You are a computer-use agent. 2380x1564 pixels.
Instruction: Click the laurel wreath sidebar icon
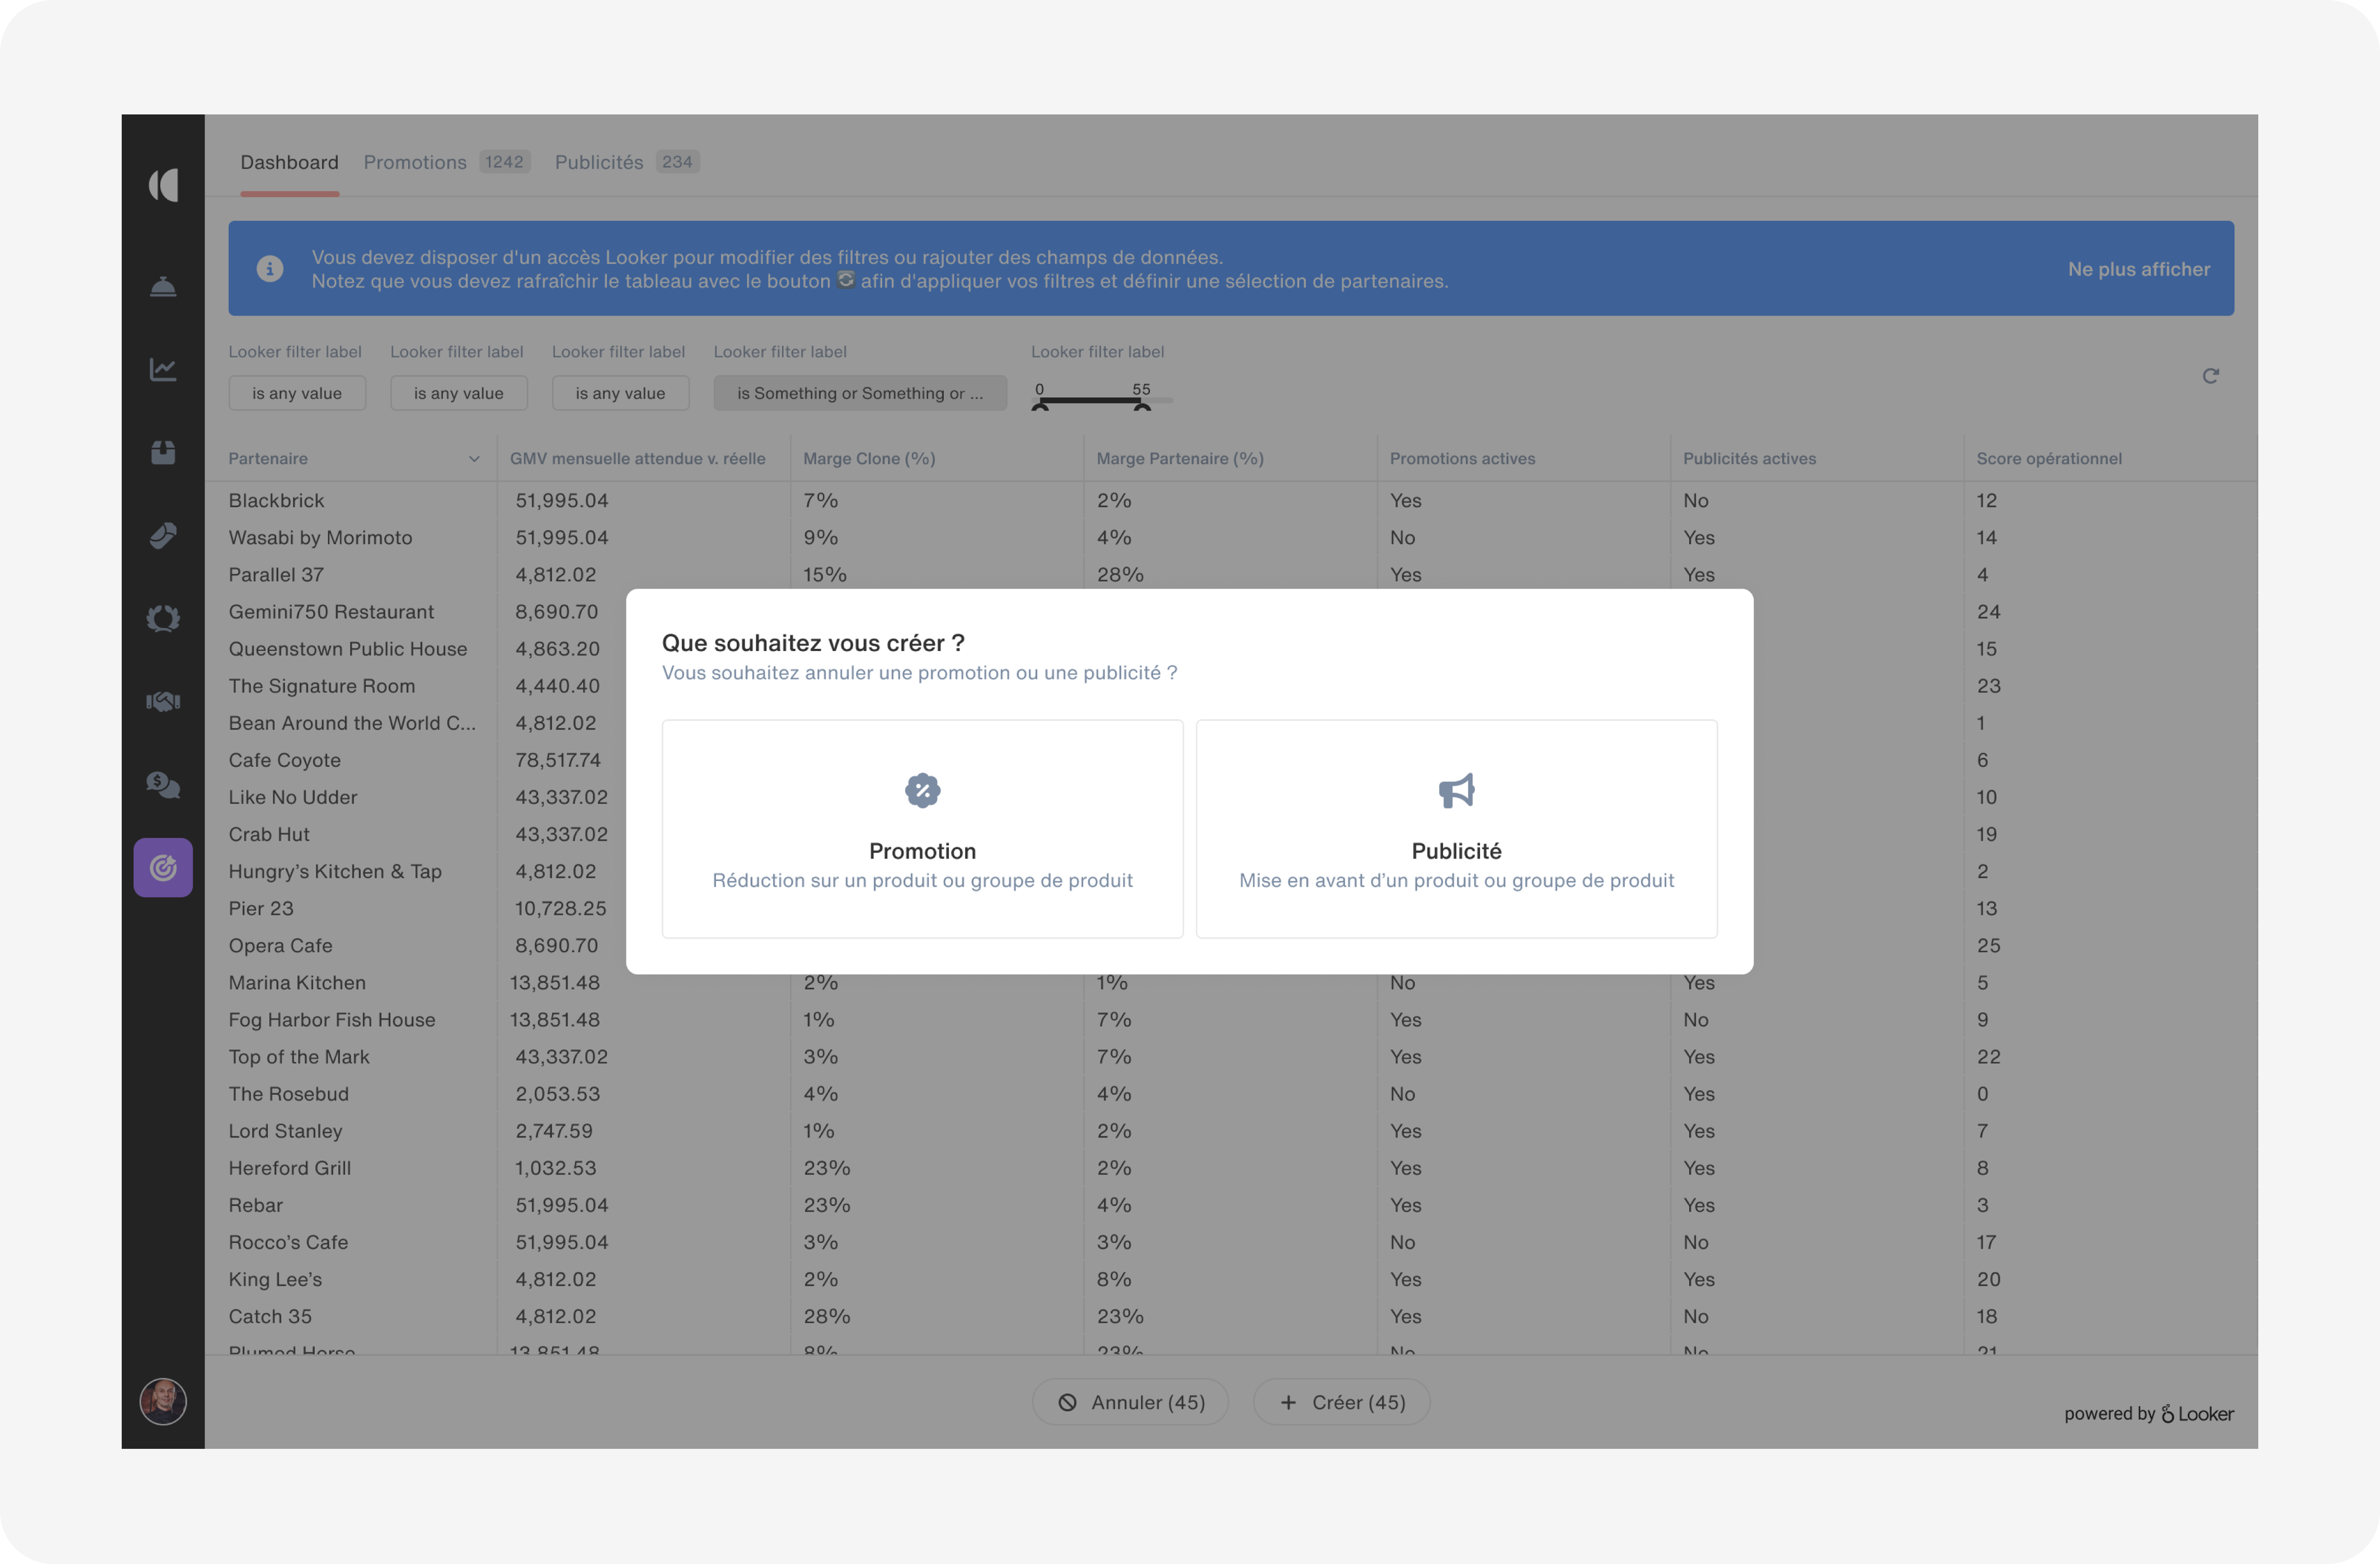point(163,618)
